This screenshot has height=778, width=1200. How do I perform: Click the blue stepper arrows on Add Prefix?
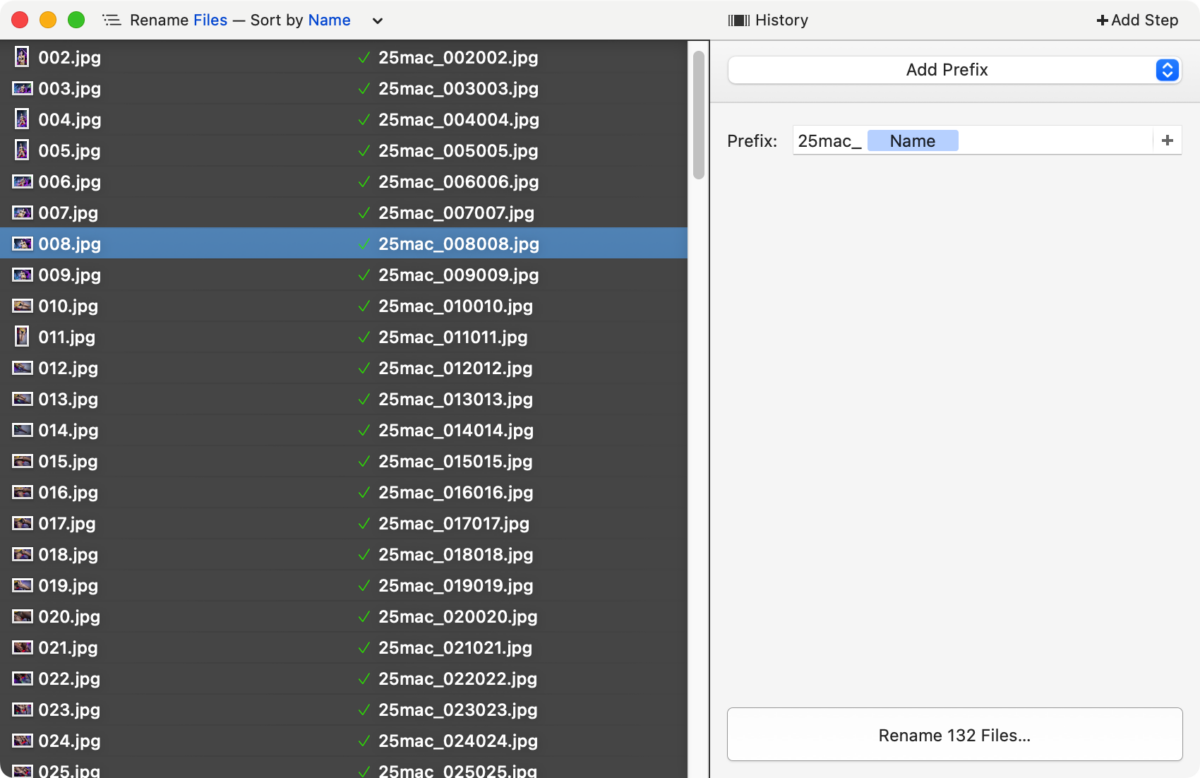pyautogui.click(x=1167, y=70)
